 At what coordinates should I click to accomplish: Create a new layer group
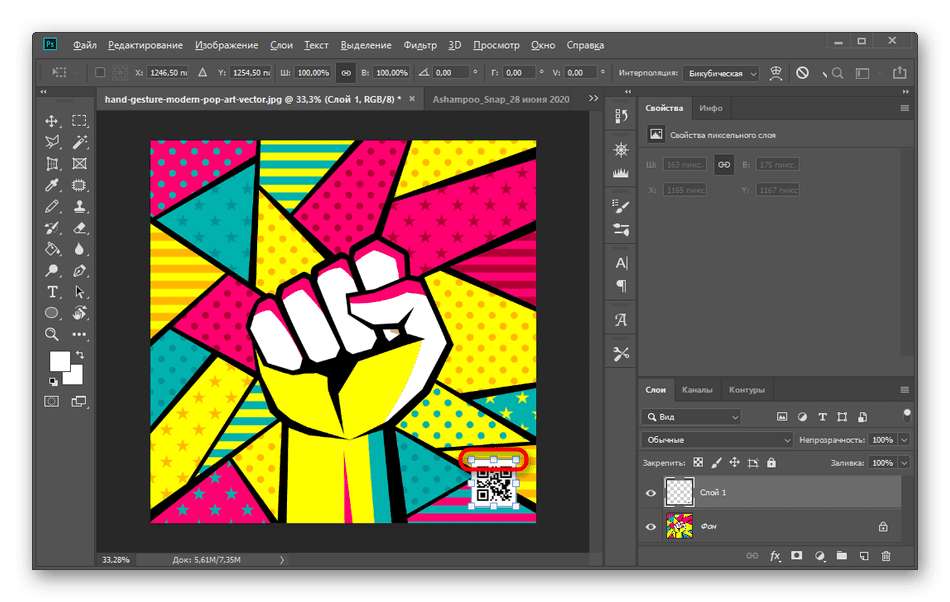click(842, 555)
